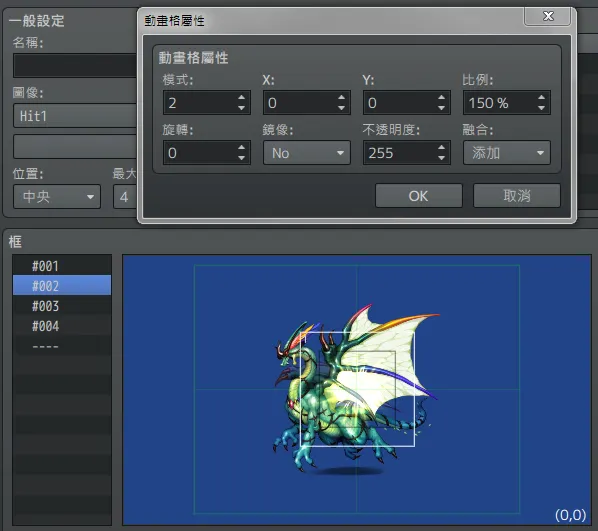Image resolution: width=598 pixels, height=531 pixels.
Task: Decrease the 模式 (pattern) value
Action: click(x=241, y=108)
